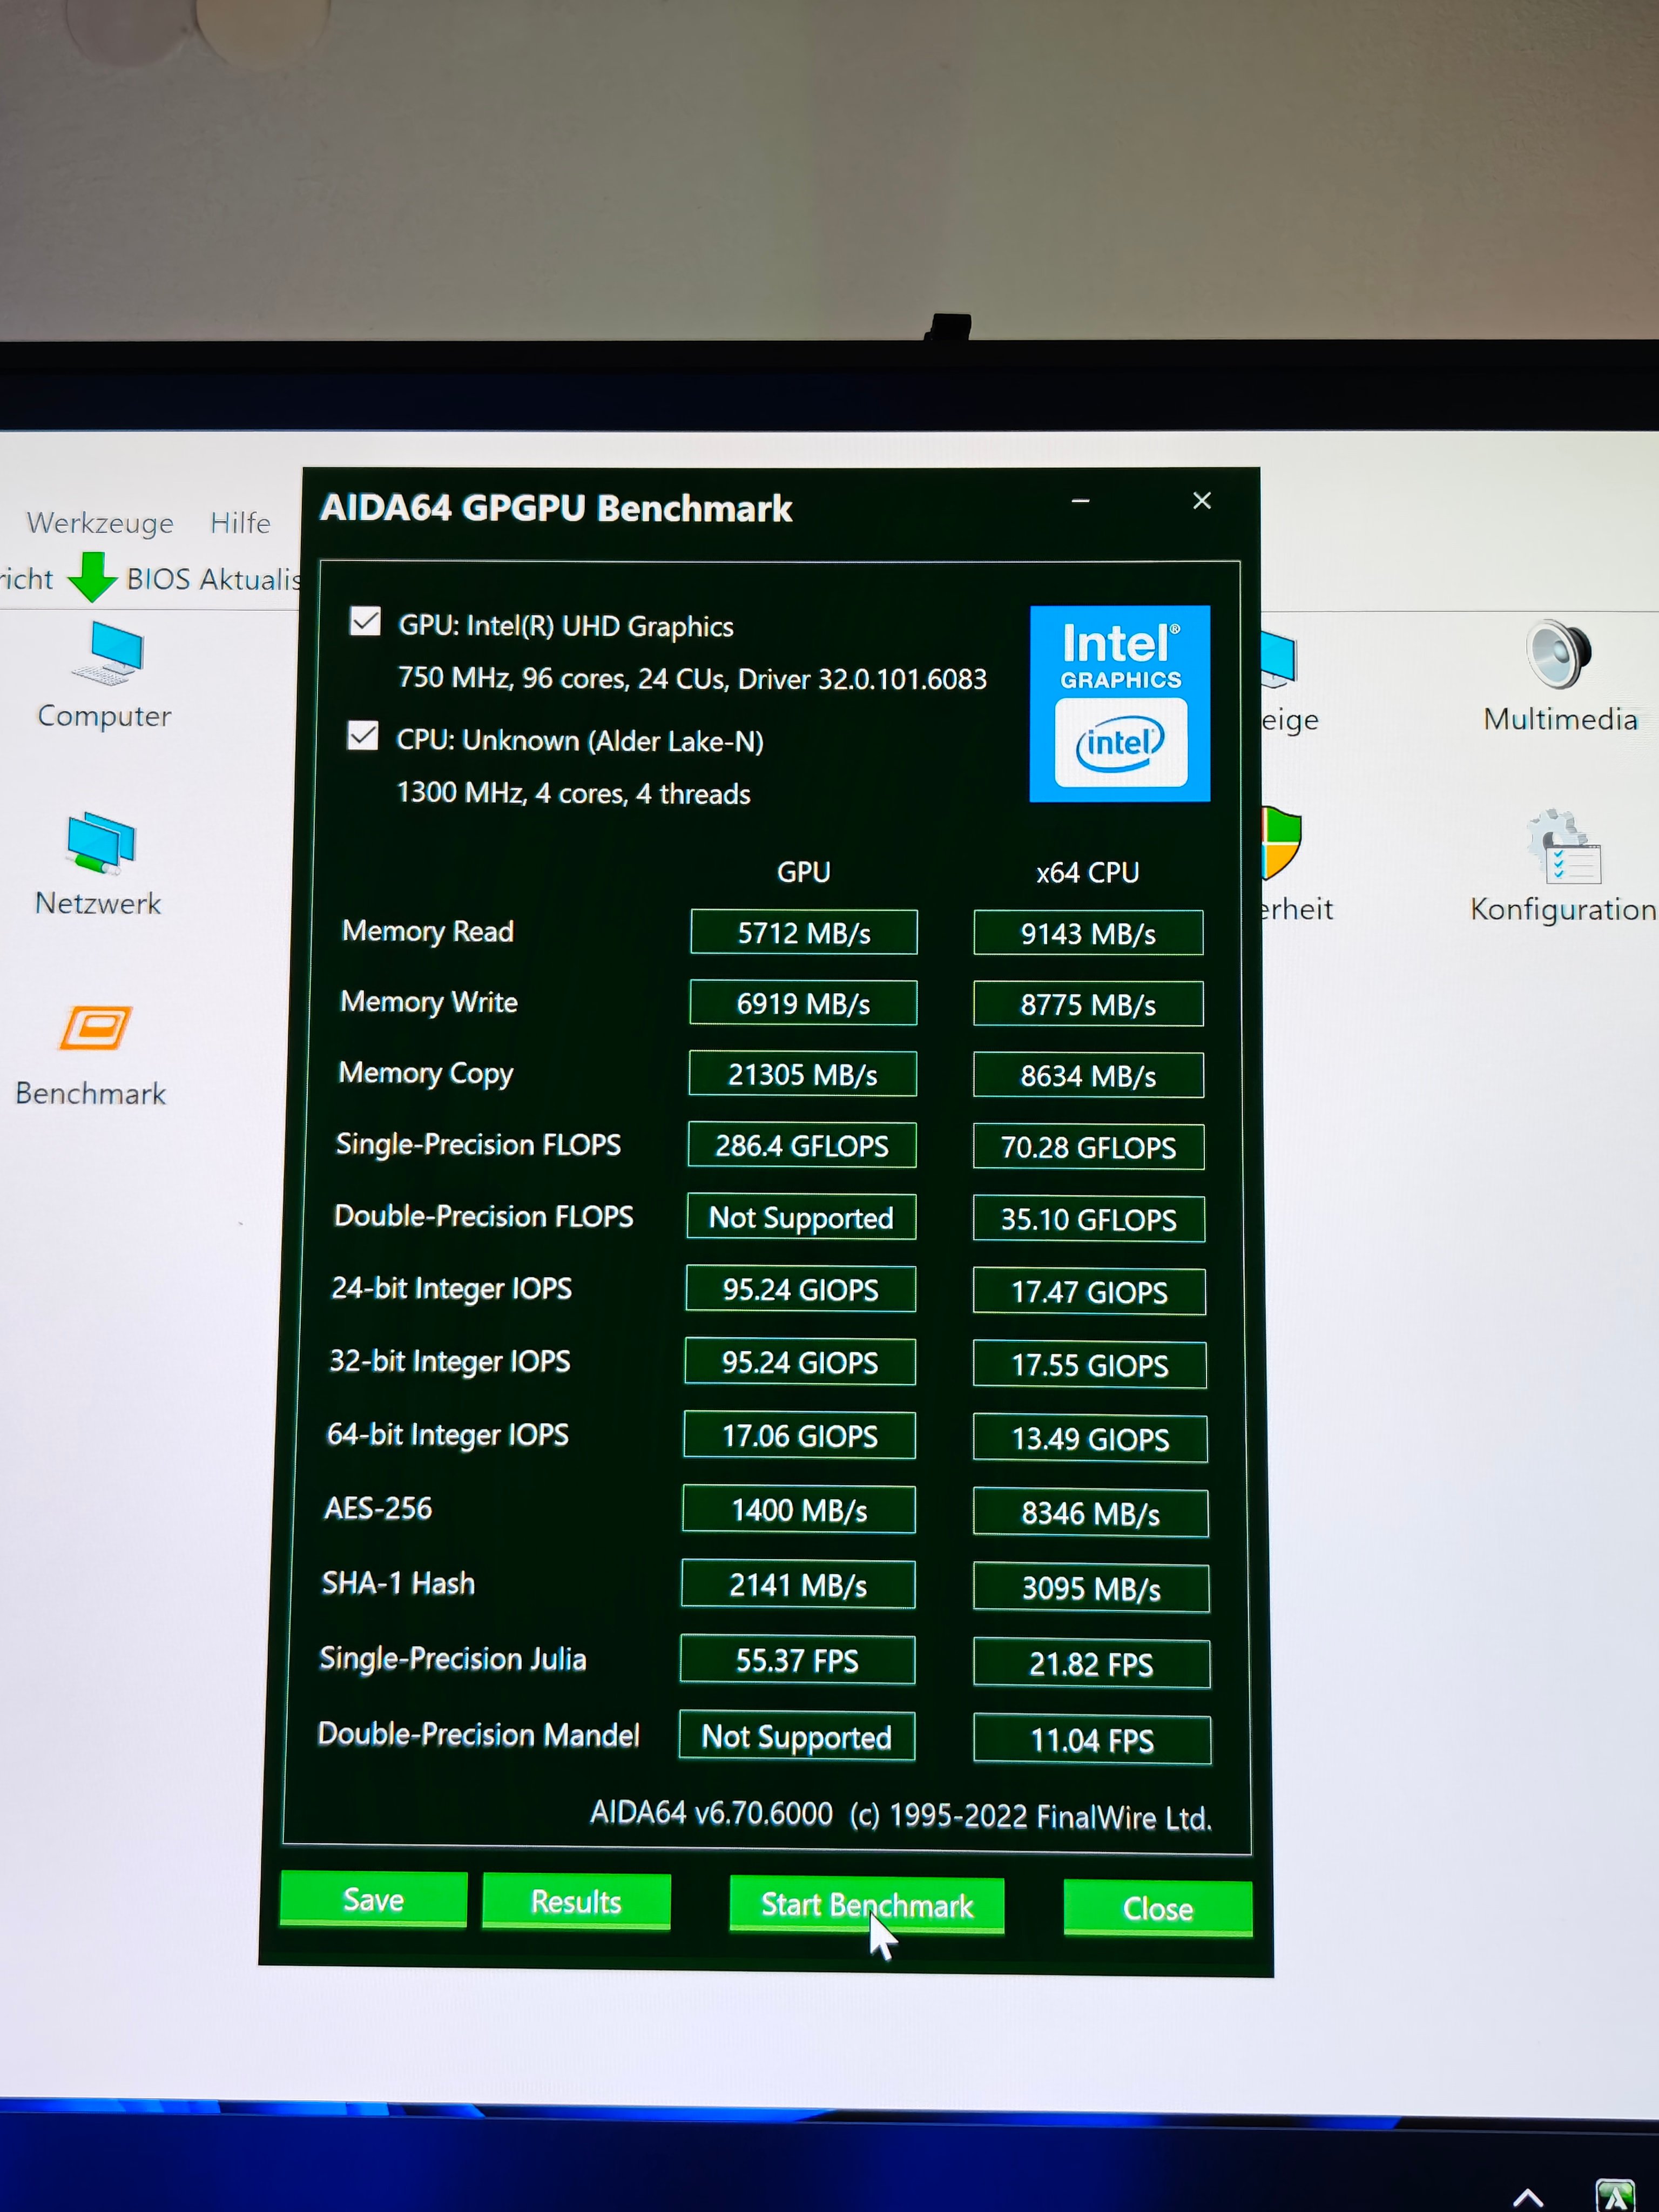Click the Results button

click(576, 1901)
